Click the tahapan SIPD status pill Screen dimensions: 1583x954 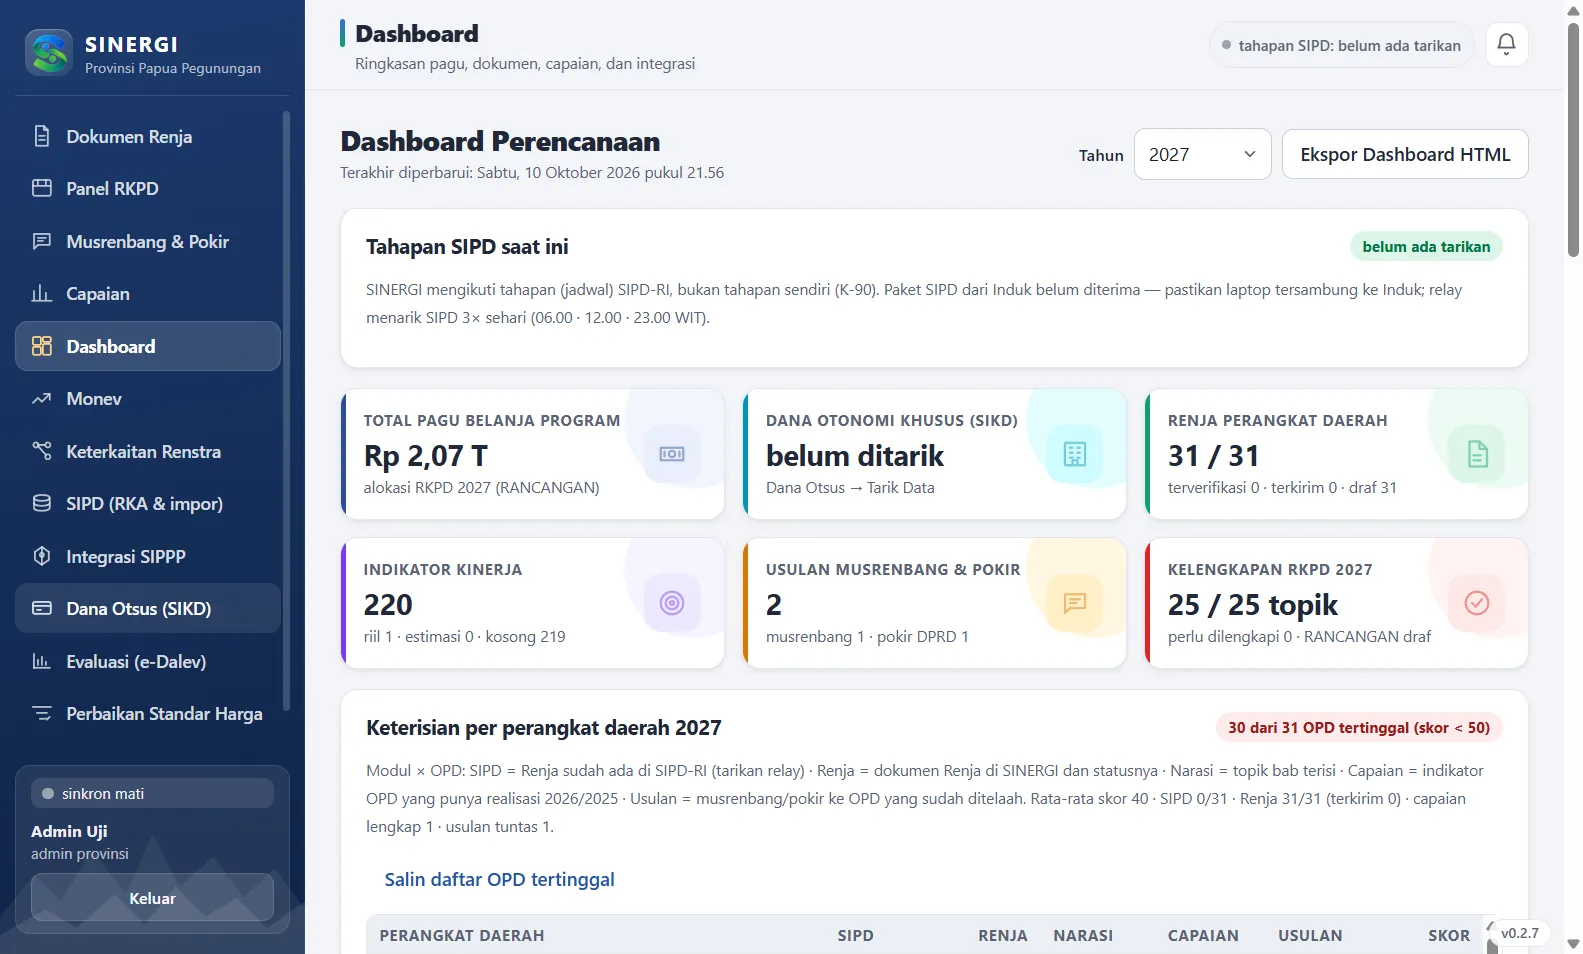(1341, 45)
